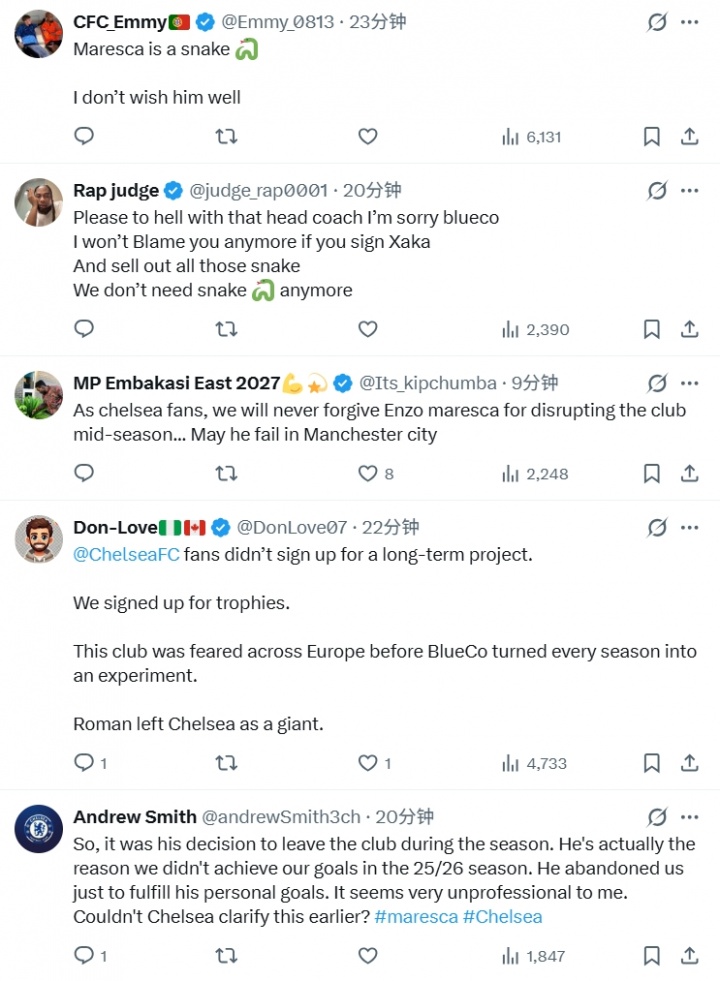Image resolution: width=720 pixels, height=981 pixels.
Task: Open the #Chelsea hashtag
Action: click(x=502, y=917)
